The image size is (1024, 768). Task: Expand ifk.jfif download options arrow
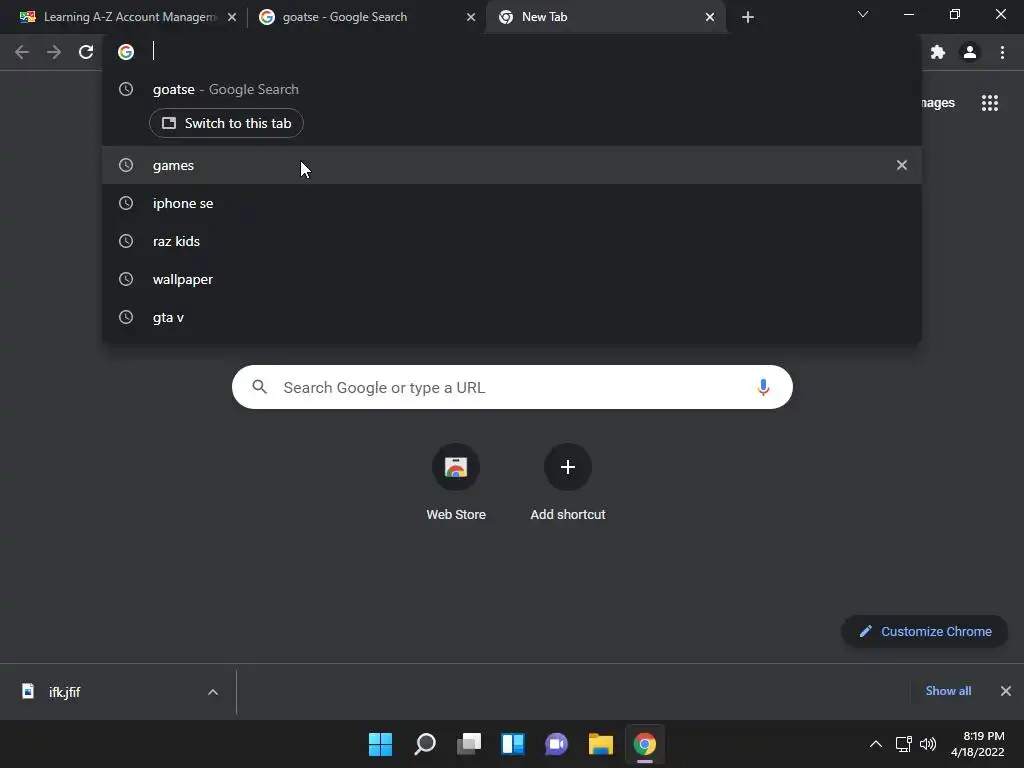point(213,692)
